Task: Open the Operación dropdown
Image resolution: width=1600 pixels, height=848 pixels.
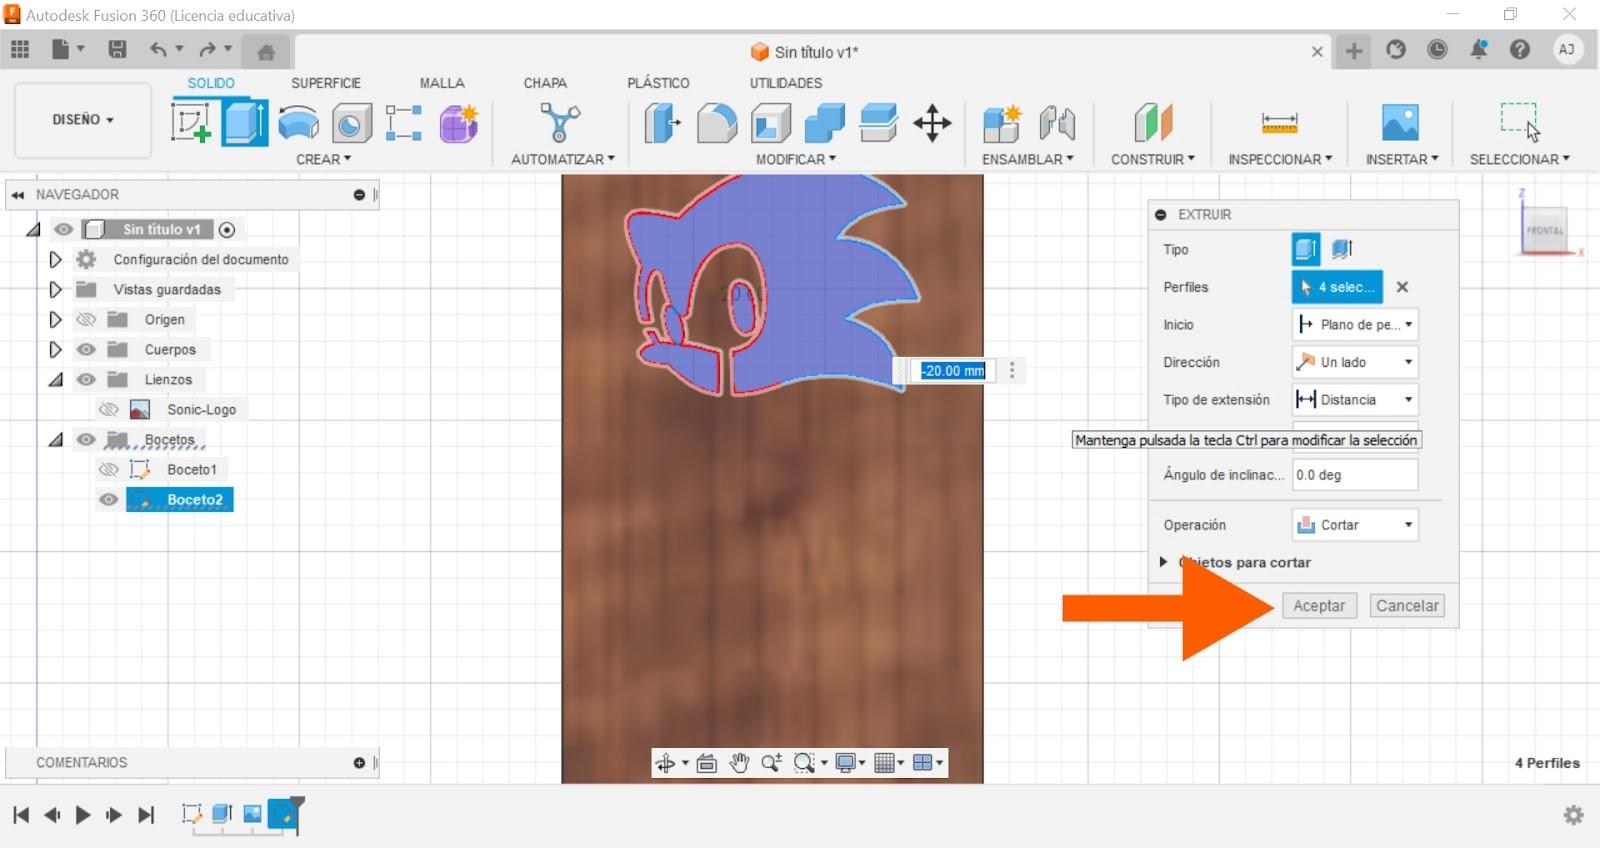Action: (1355, 525)
